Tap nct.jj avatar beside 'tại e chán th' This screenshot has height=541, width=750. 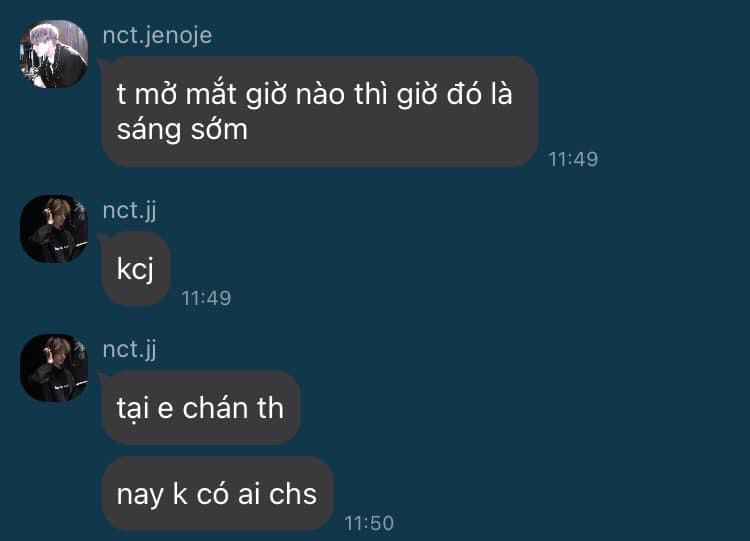pos(54,368)
